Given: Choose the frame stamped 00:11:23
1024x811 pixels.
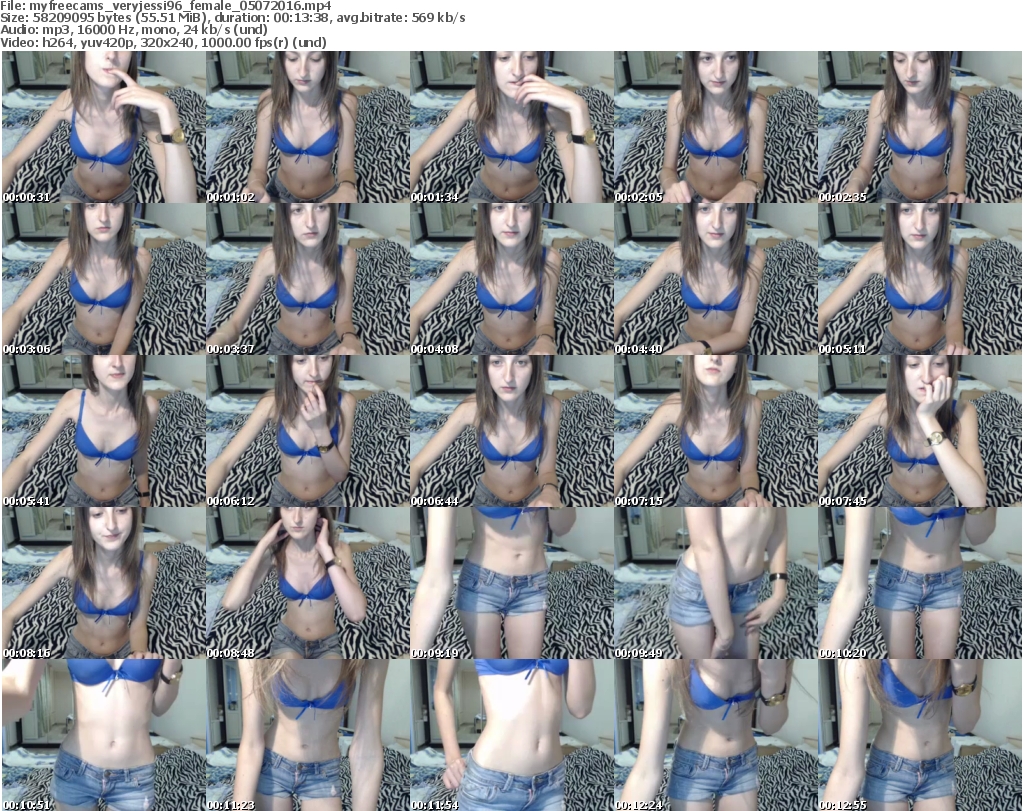Looking at the screenshot, I should click(308, 735).
